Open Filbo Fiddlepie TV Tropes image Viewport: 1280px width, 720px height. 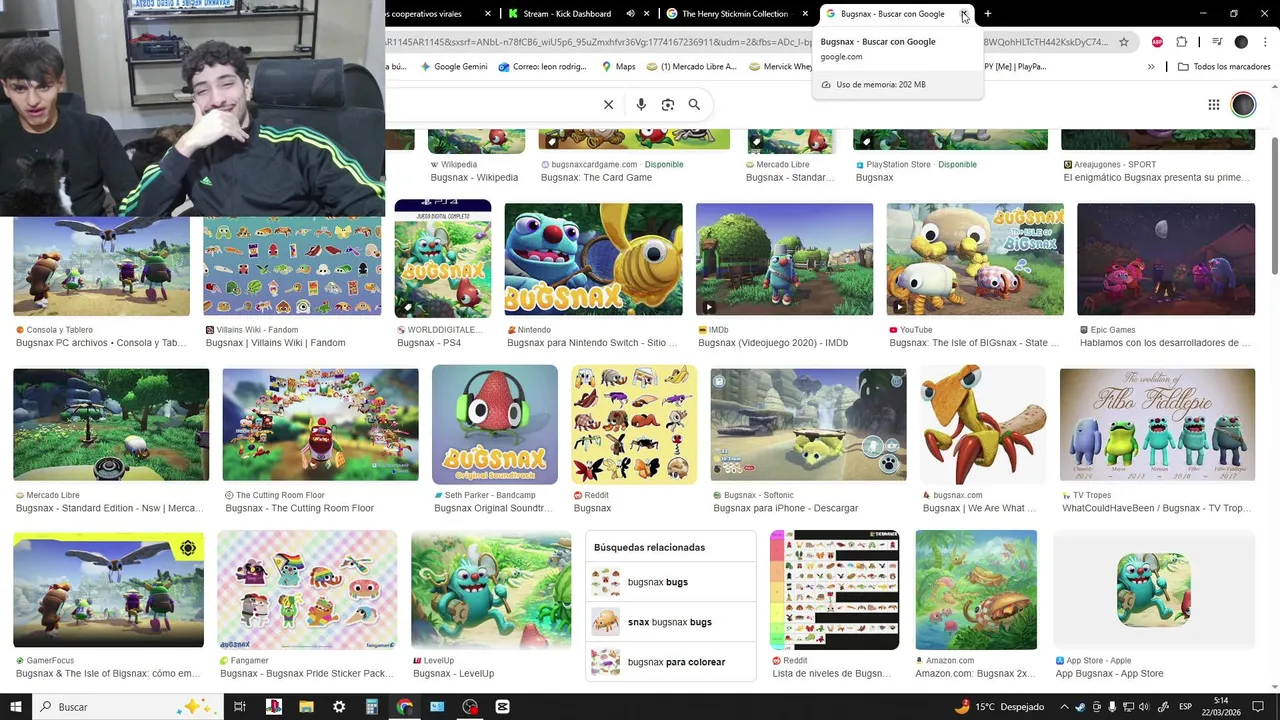pos(1157,425)
